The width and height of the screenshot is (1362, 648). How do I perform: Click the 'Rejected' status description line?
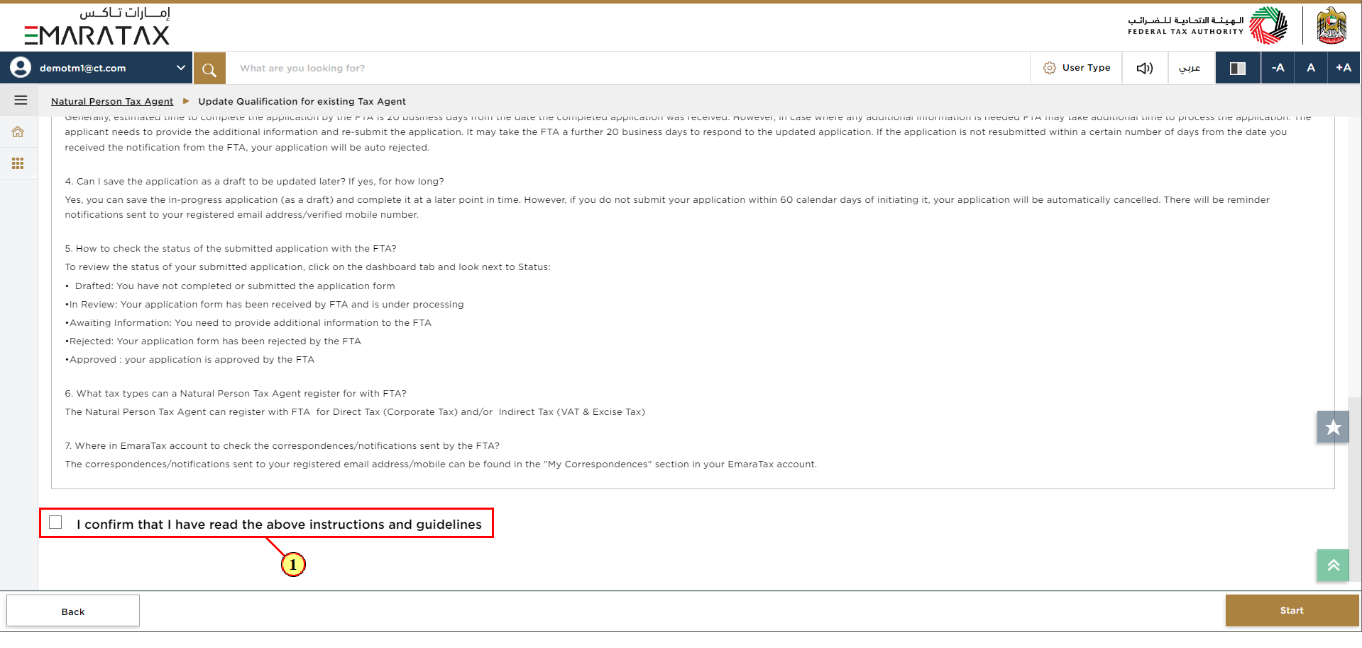pos(213,341)
